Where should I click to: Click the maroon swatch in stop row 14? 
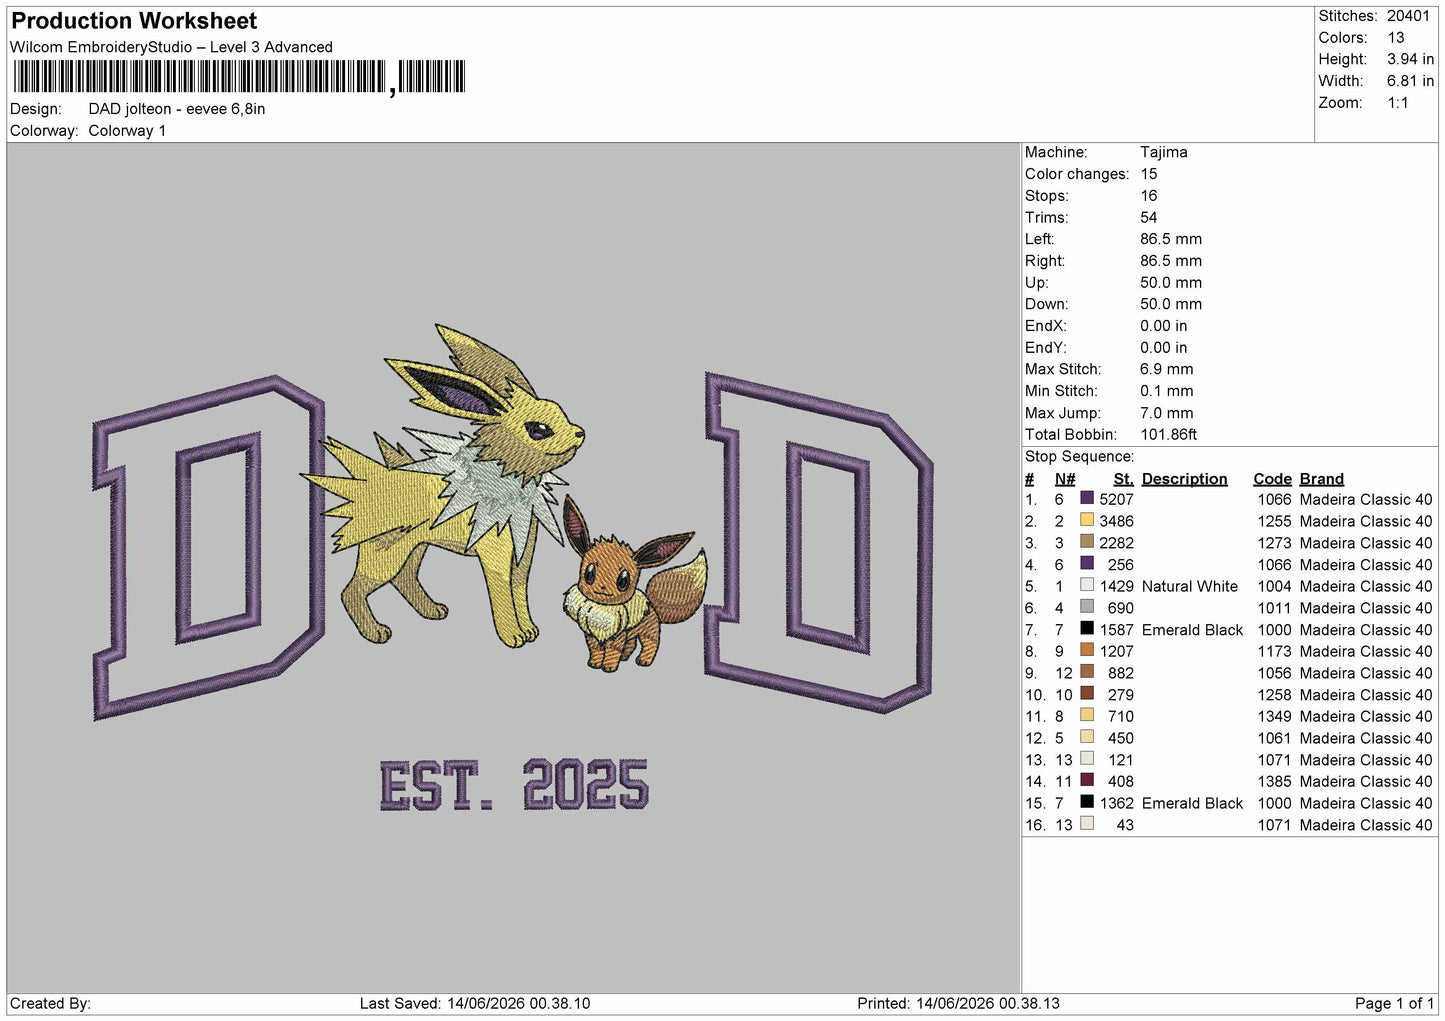click(x=1087, y=780)
